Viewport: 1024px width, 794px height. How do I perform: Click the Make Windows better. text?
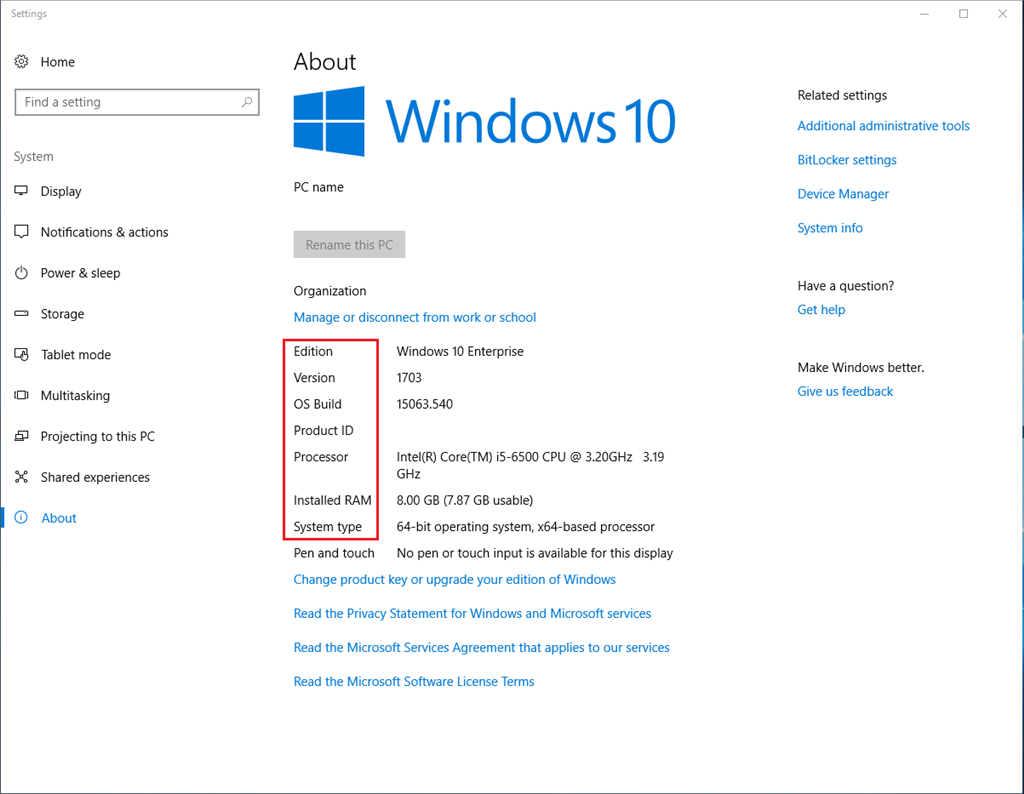tap(861, 368)
